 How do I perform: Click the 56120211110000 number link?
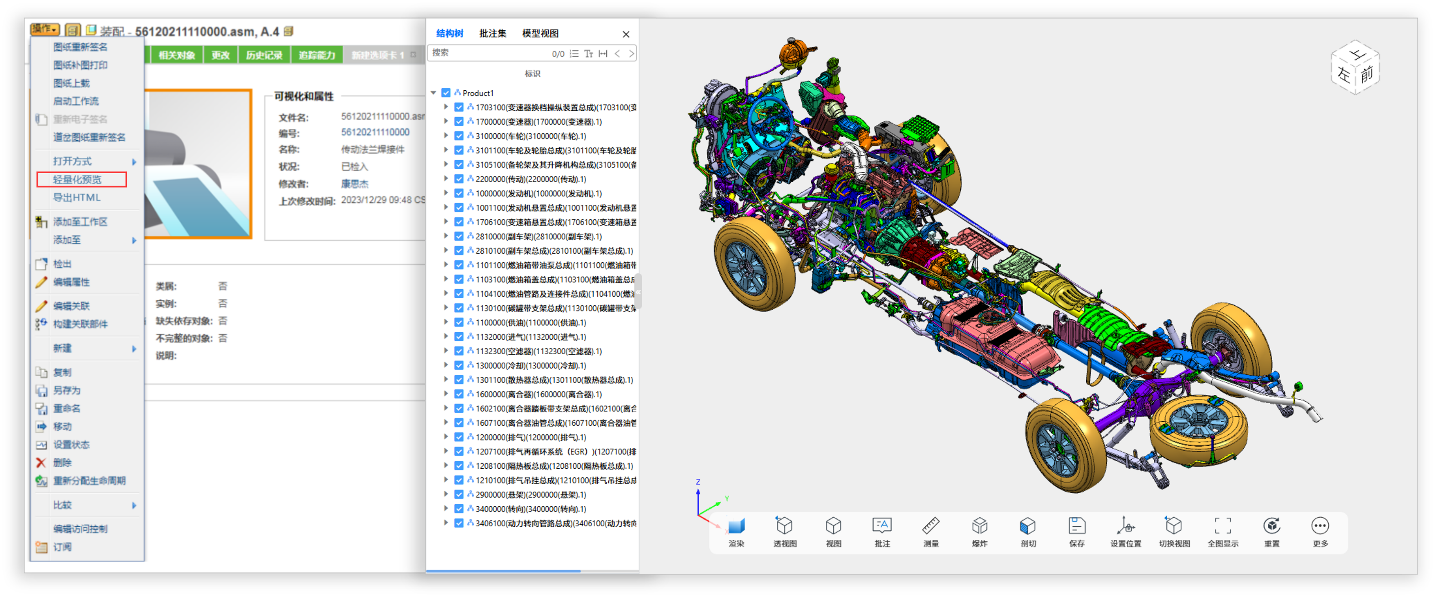click(375, 132)
